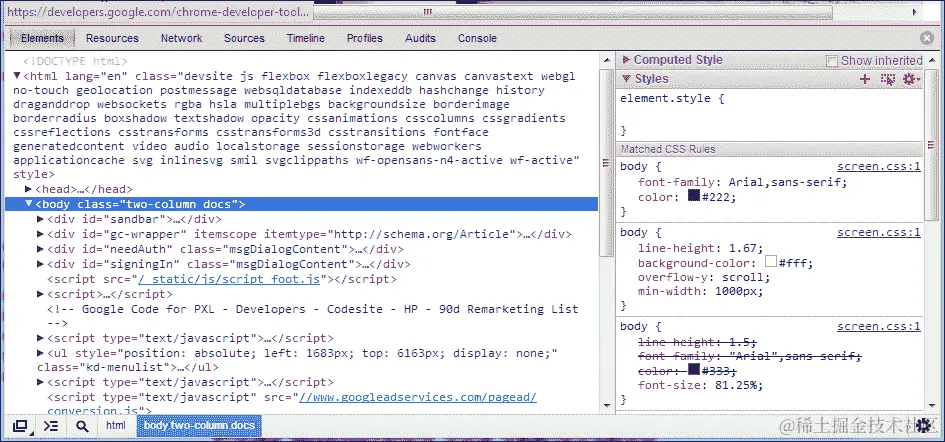Click the scroll-up arrow beside Show inherited
This screenshot has height=442, width=945.
point(932,60)
